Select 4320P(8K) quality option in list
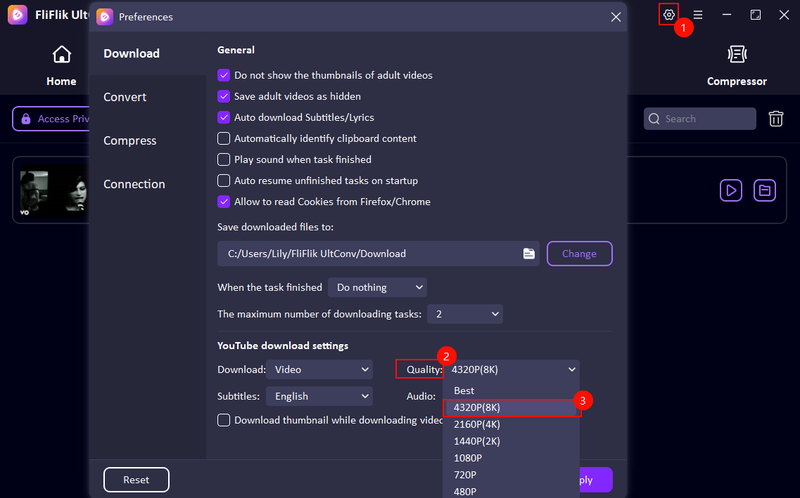The image size is (800, 498). (512, 408)
